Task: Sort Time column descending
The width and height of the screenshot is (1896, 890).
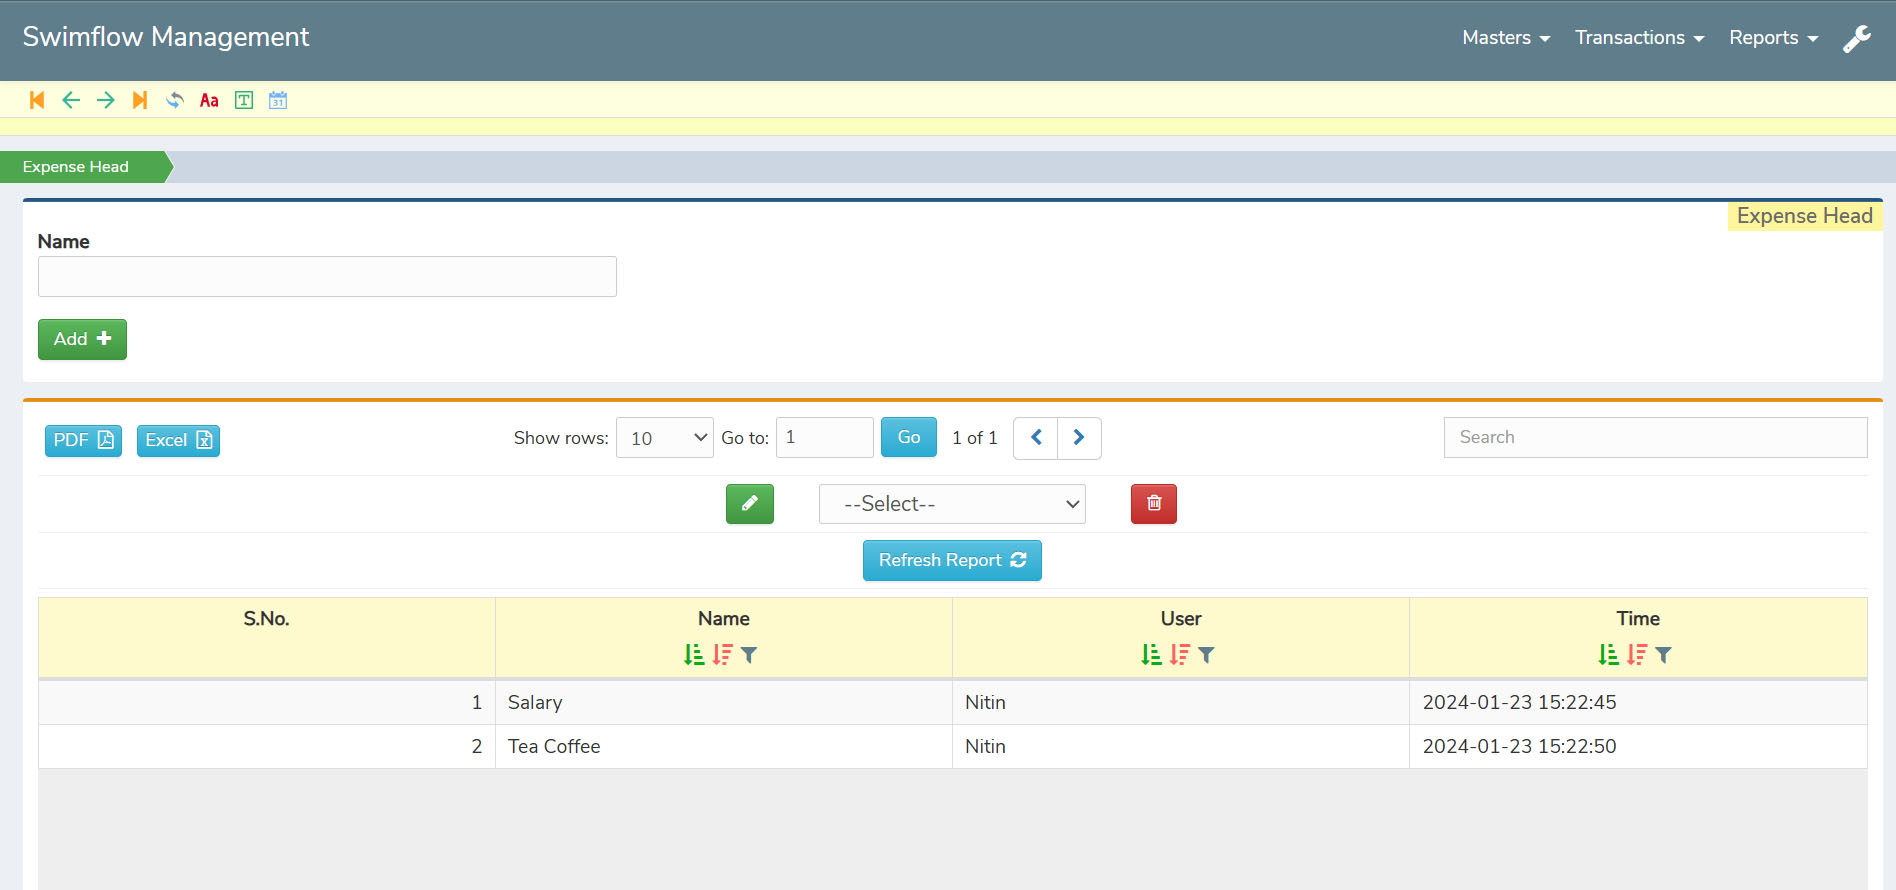Action: point(1636,655)
